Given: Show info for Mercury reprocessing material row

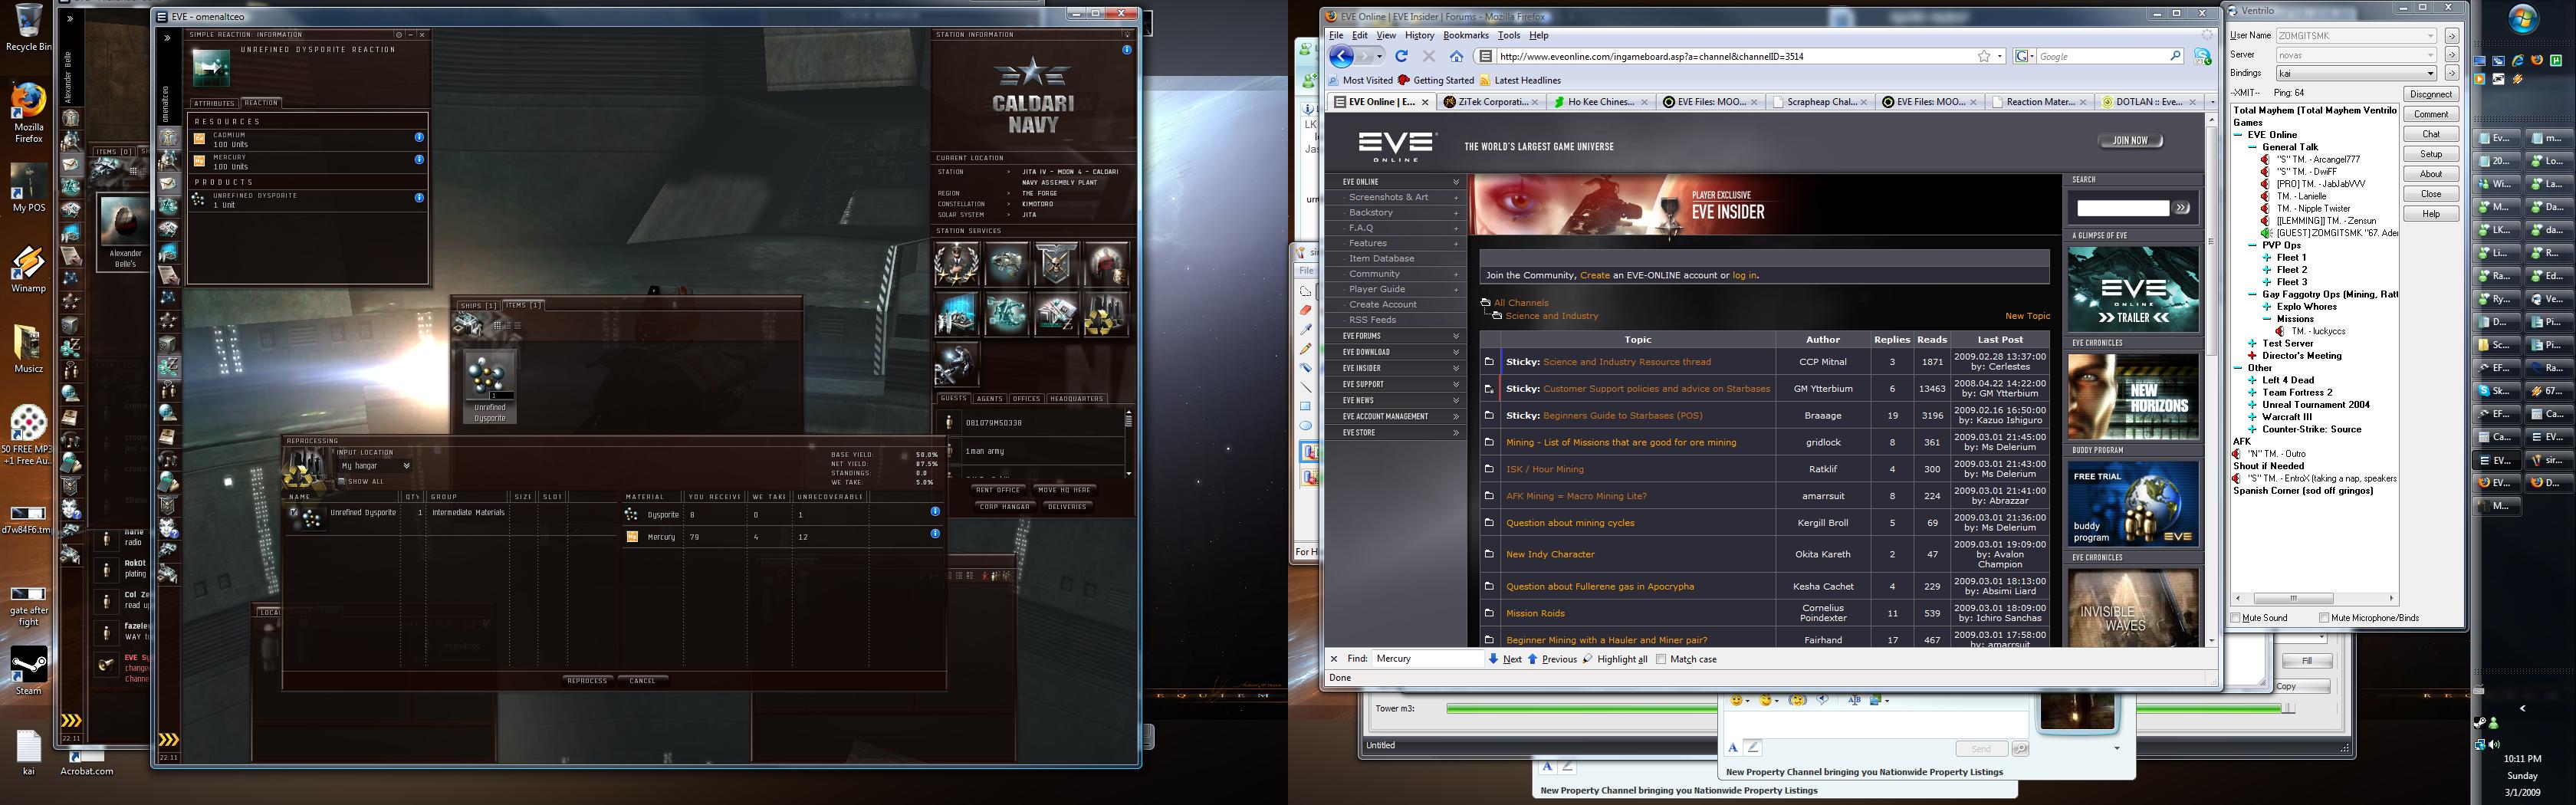Looking at the screenshot, I should pos(935,533).
